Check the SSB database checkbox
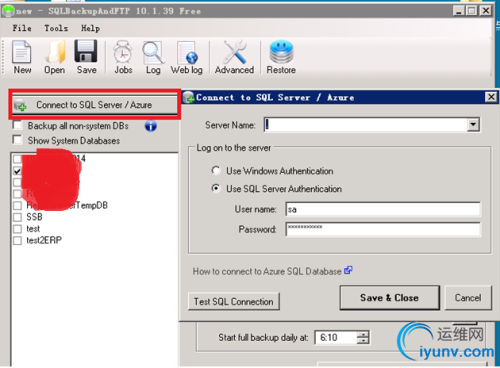Viewport: 500px width, 368px height. click(x=17, y=217)
